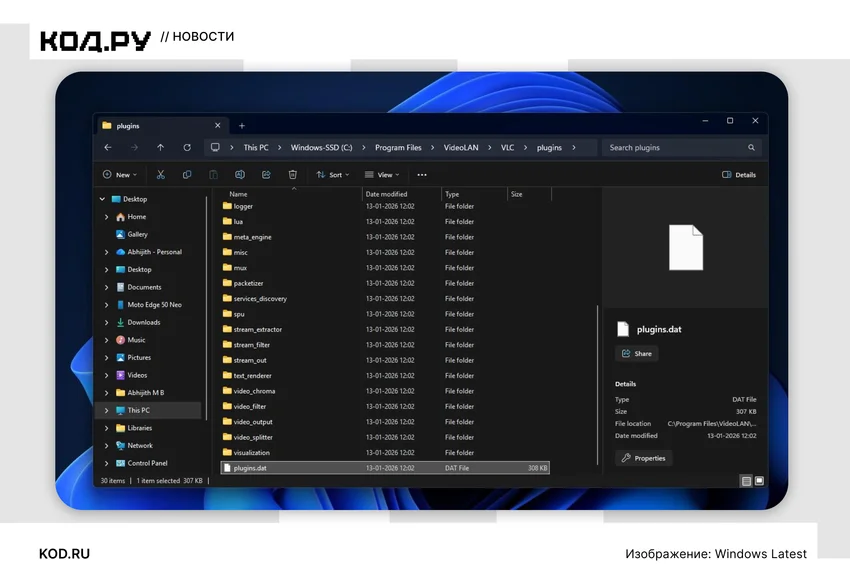Click Program Files breadcrumb
850x582 pixels.
tap(398, 147)
